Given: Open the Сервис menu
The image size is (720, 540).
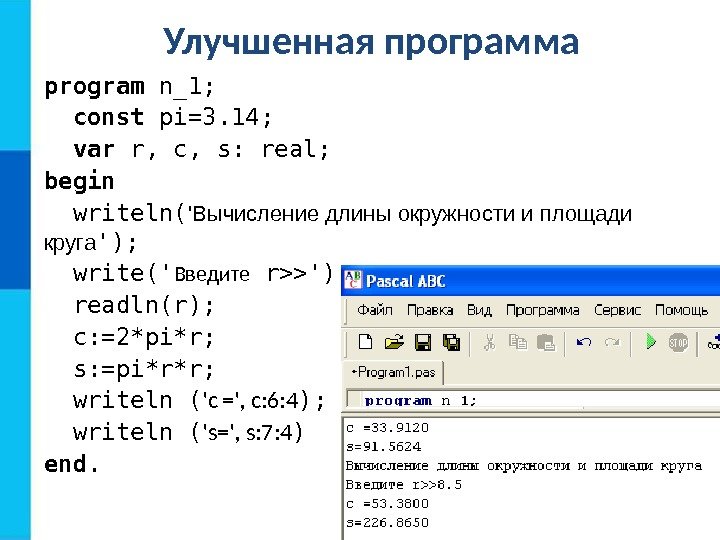Looking at the screenshot, I should [x=617, y=310].
